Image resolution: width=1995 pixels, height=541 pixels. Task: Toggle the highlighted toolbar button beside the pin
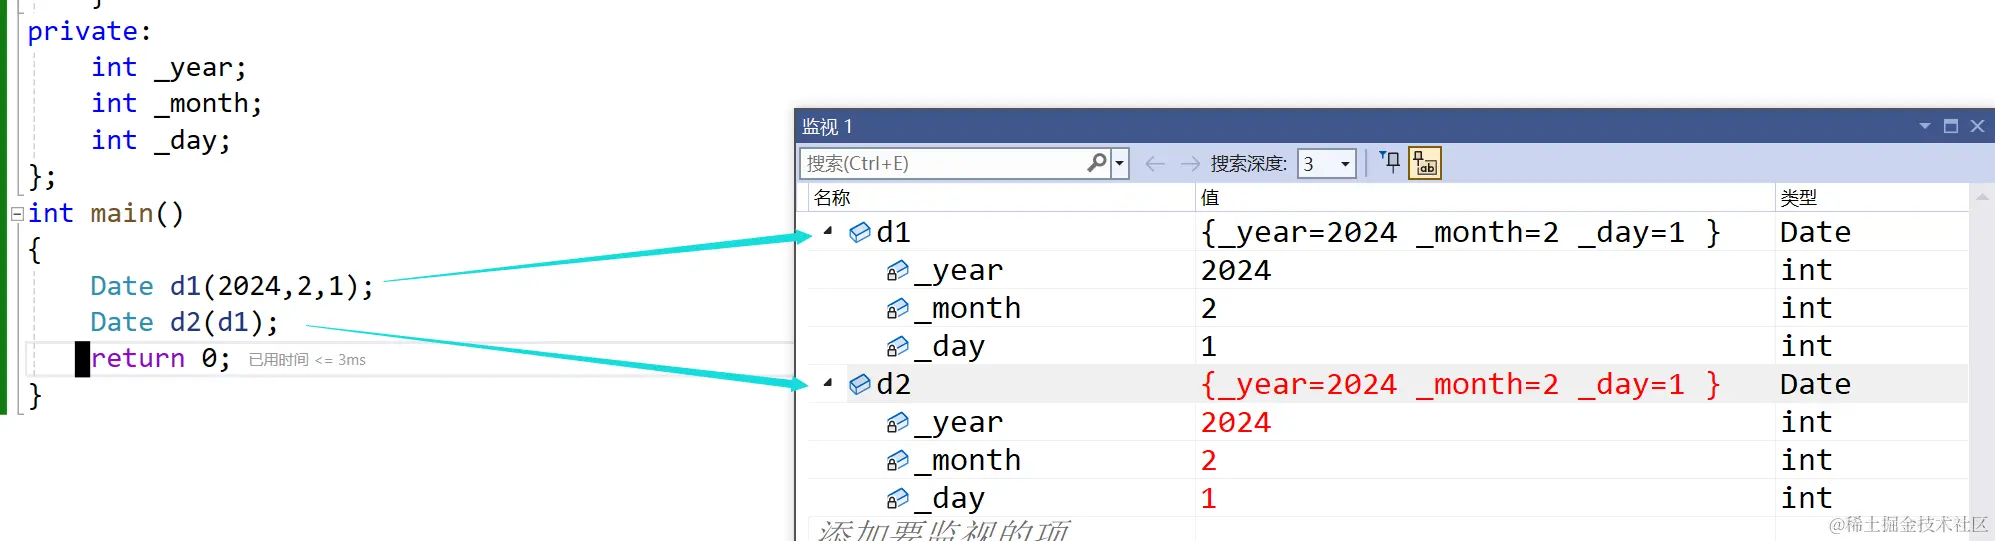pyautogui.click(x=1425, y=162)
